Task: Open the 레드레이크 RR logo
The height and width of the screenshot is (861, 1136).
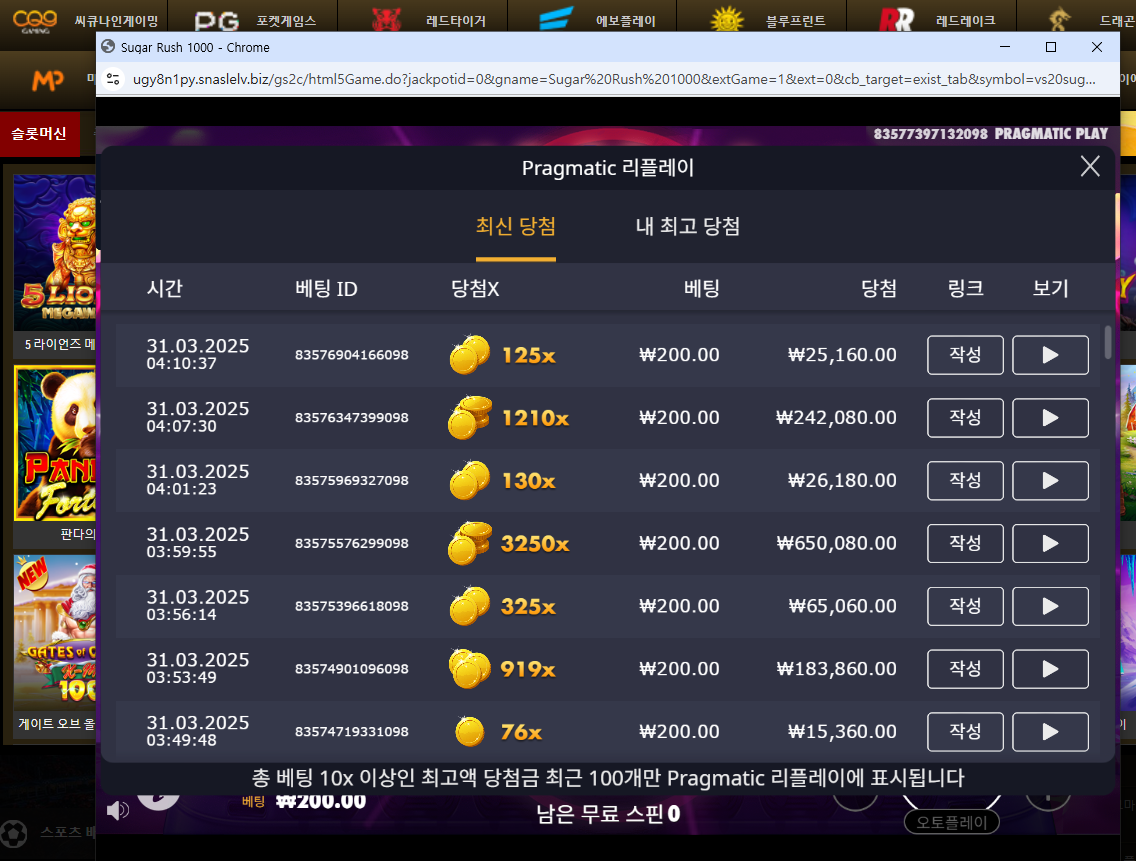Action: [896, 20]
